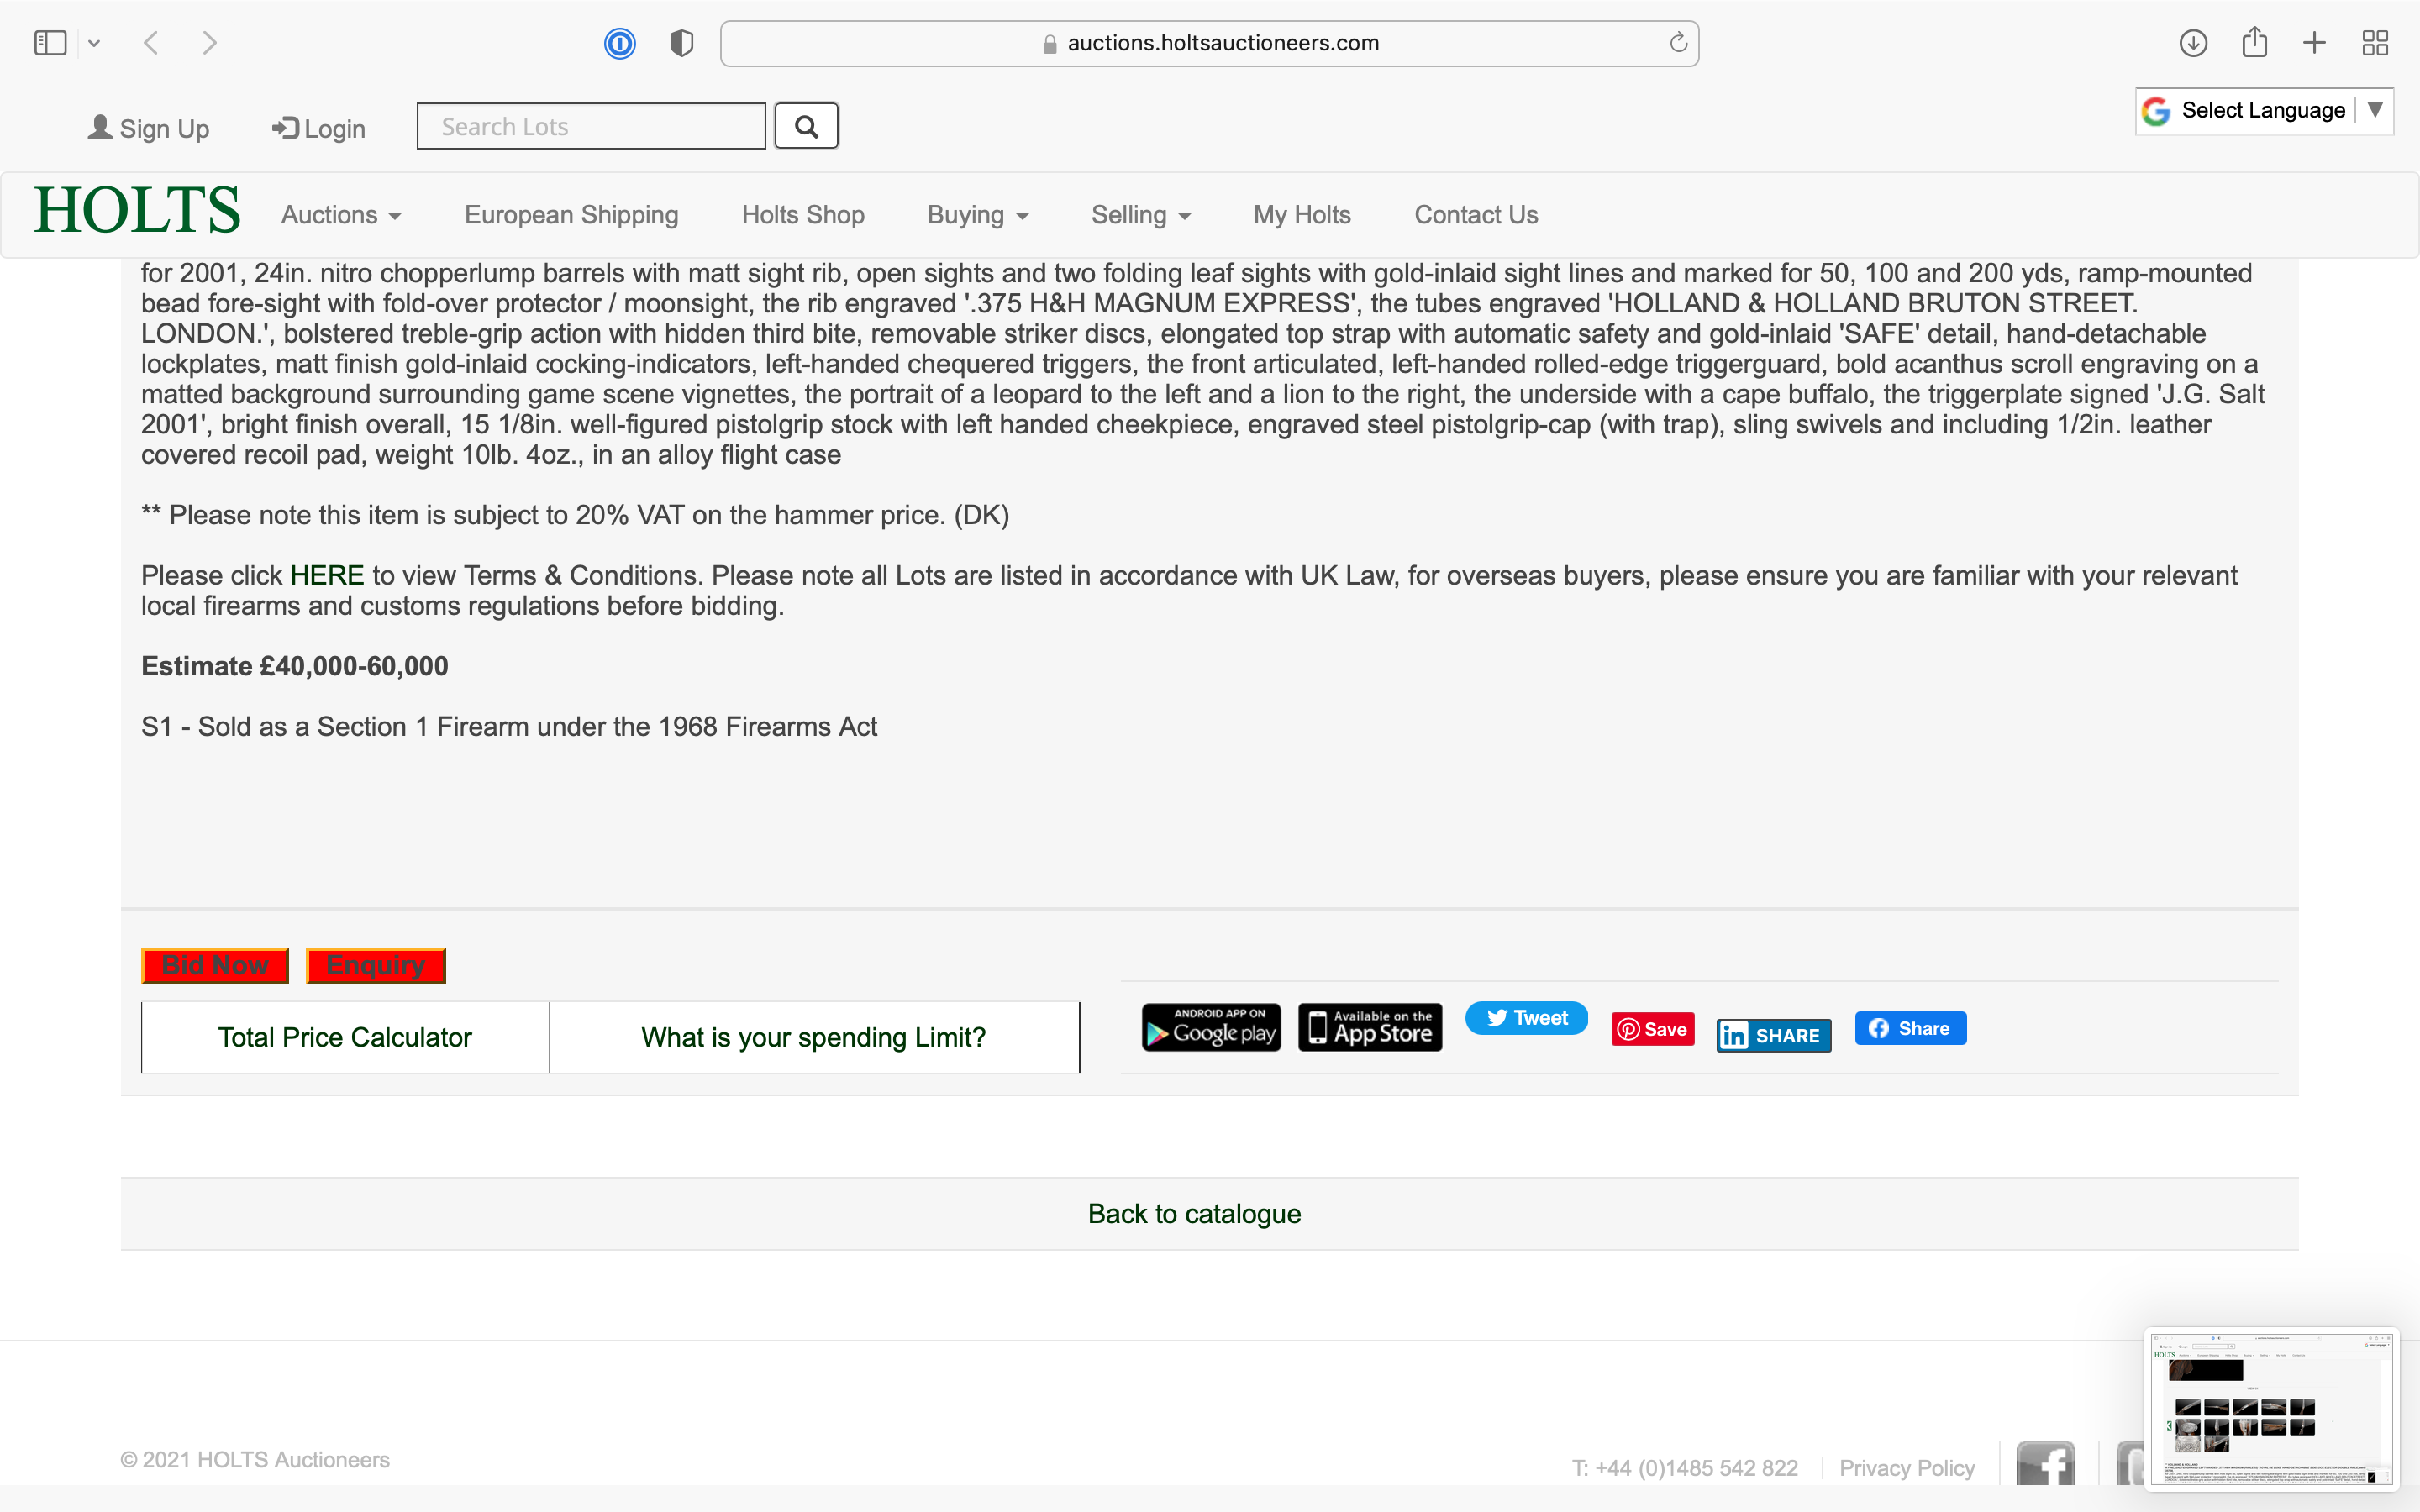This screenshot has height=1512, width=2420.
Task: Click the Pinterest Save button
Action: point(1653,1029)
